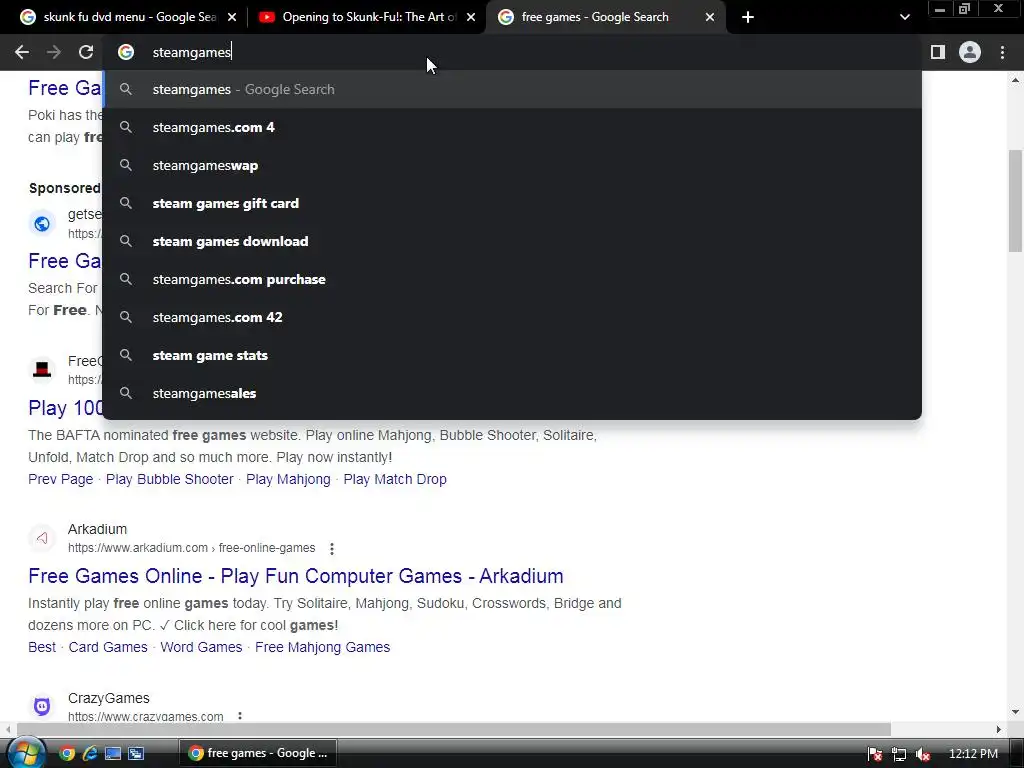1024x768 pixels.
Task: Close the 'skunk fu dvd menu' tab
Action: coord(232,18)
